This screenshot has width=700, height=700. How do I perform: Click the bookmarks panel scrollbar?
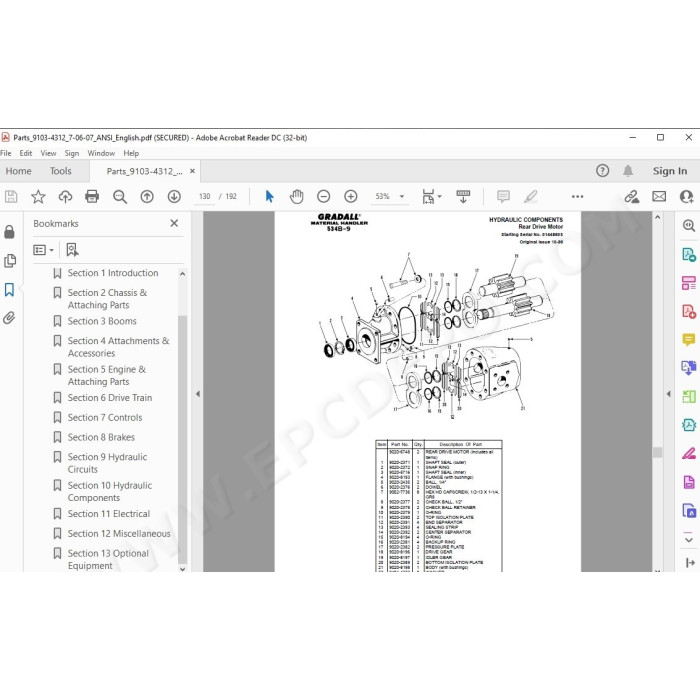click(x=182, y=440)
